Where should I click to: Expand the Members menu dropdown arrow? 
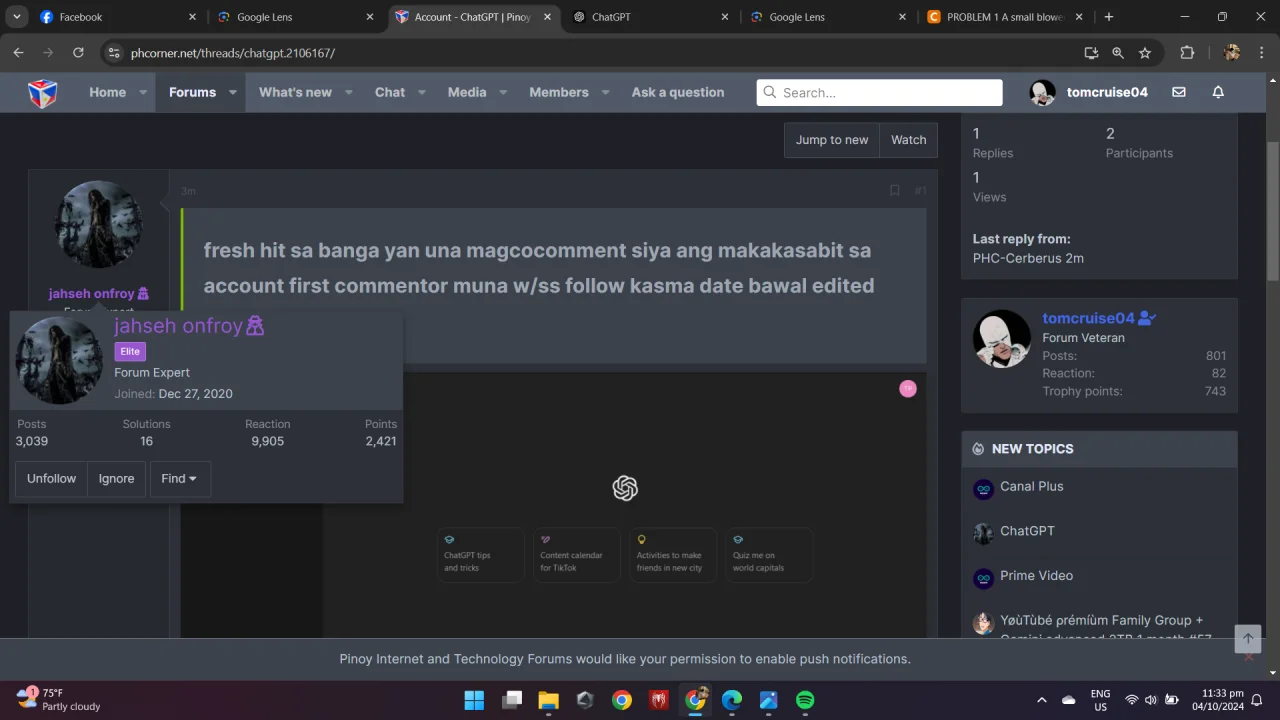tap(605, 92)
